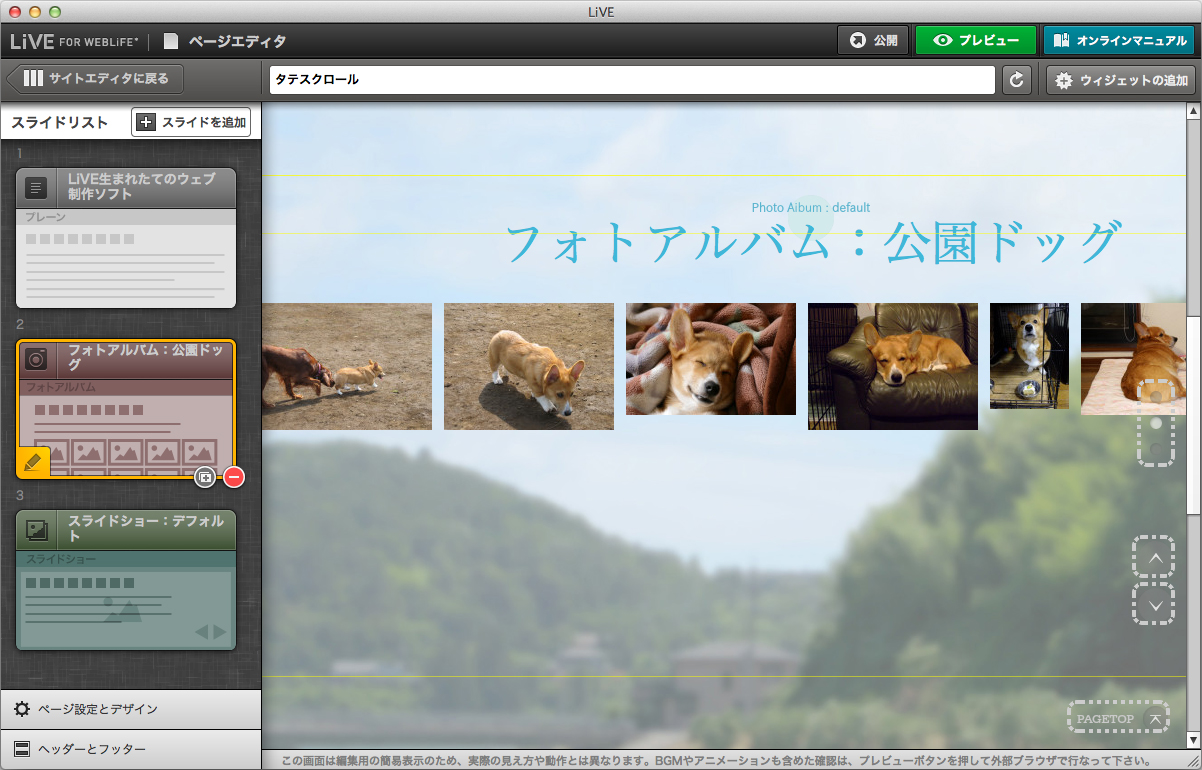Click the vertical scrollbar of the canvas
The width and height of the screenshot is (1202, 770).
click(1194, 414)
